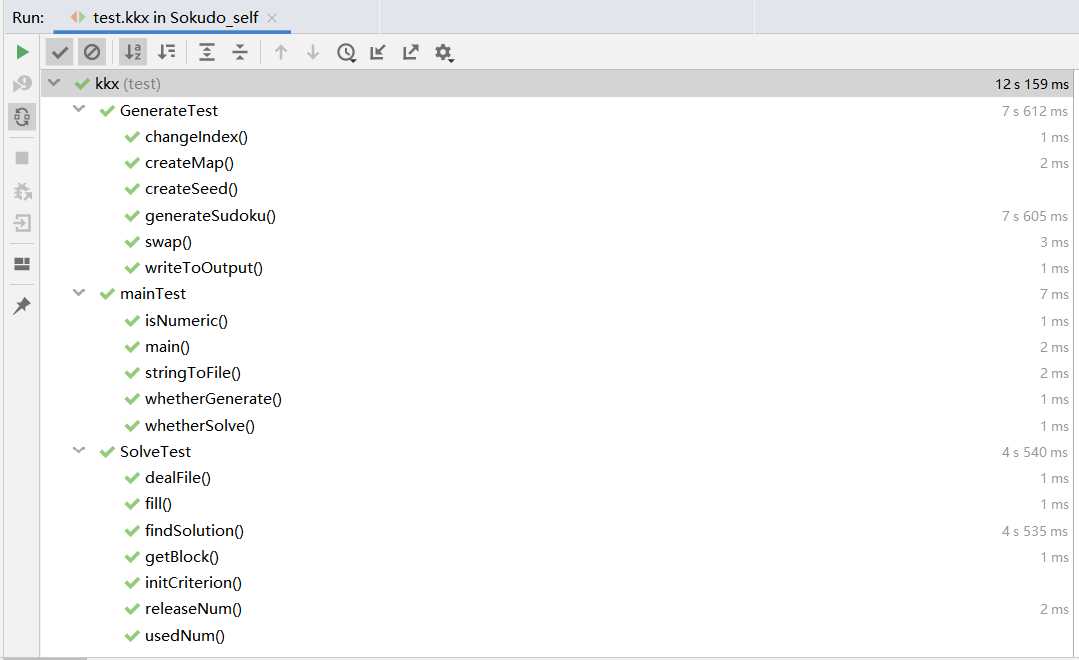Click the green checkmark beside findSolution()
Image resolution: width=1079 pixels, height=660 pixels.
[x=132, y=531]
